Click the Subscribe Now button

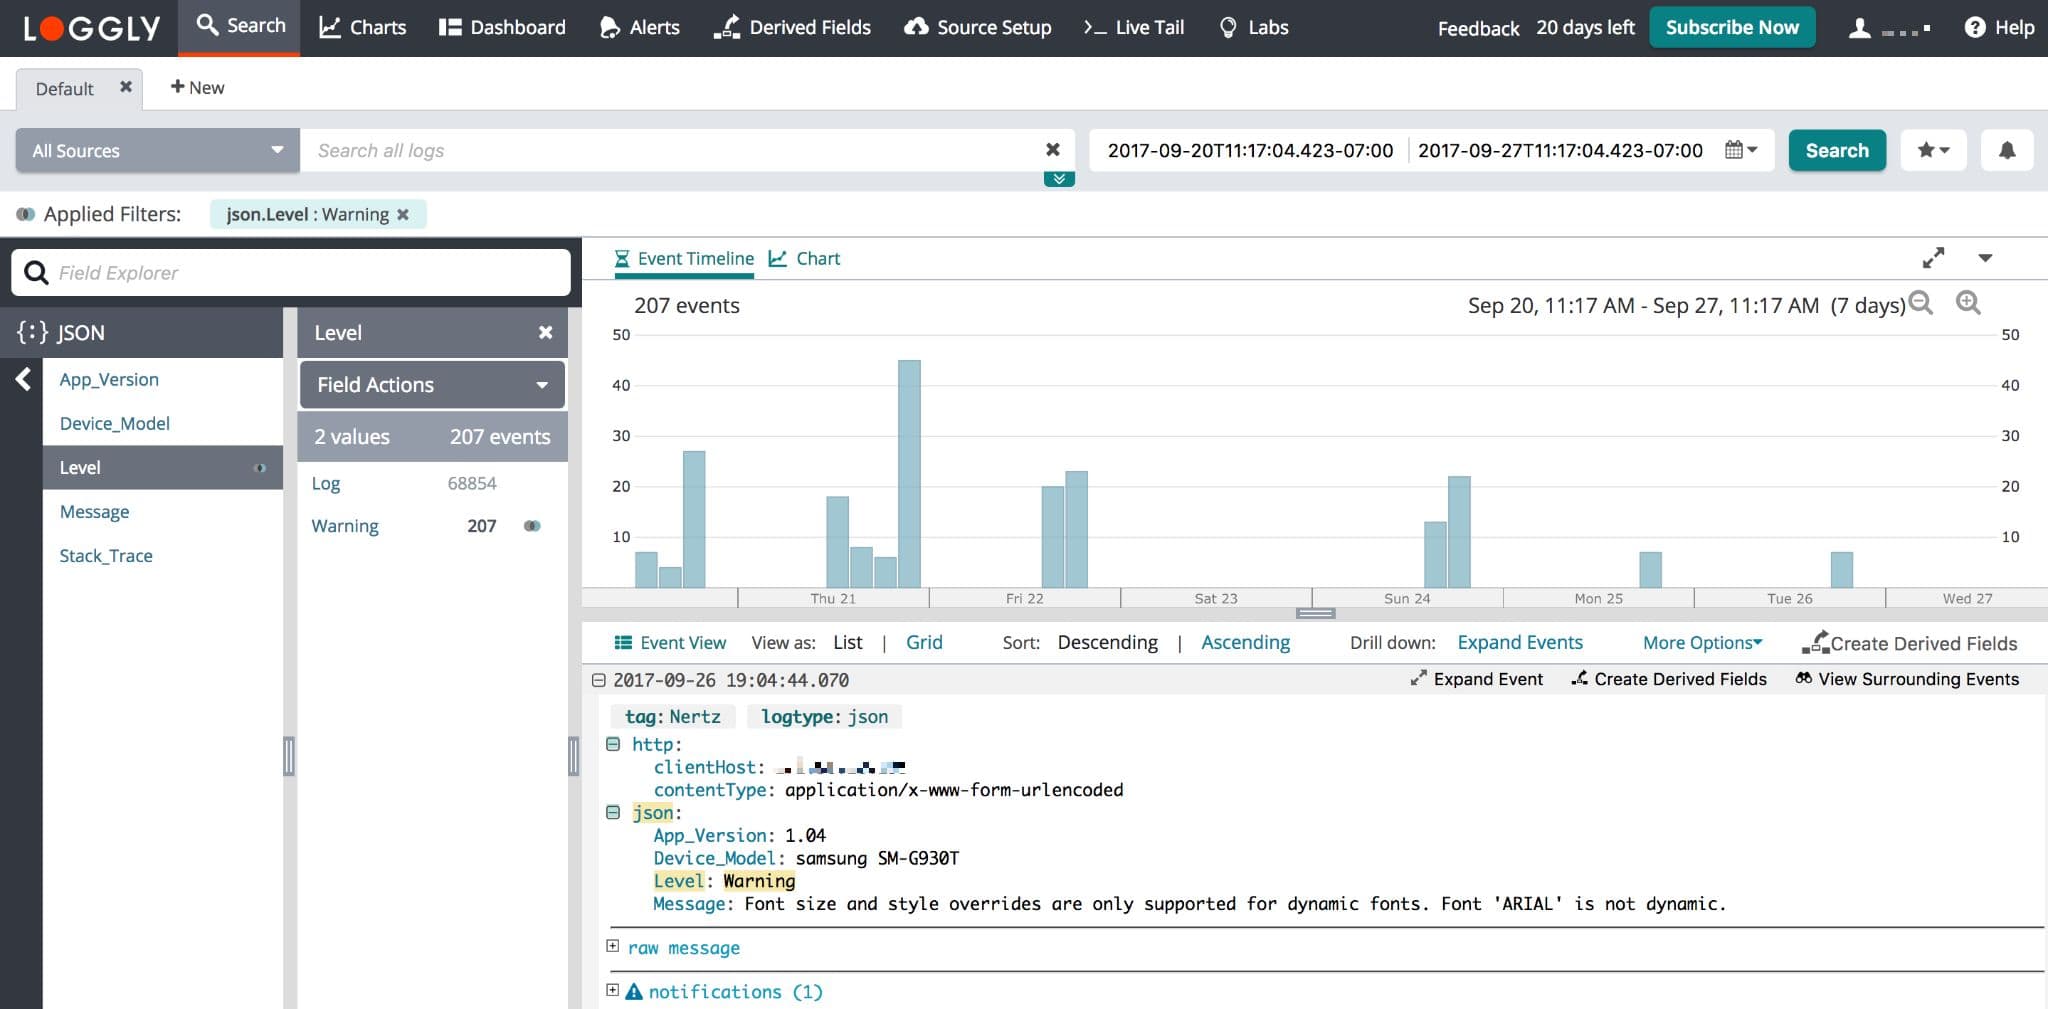click(1731, 28)
